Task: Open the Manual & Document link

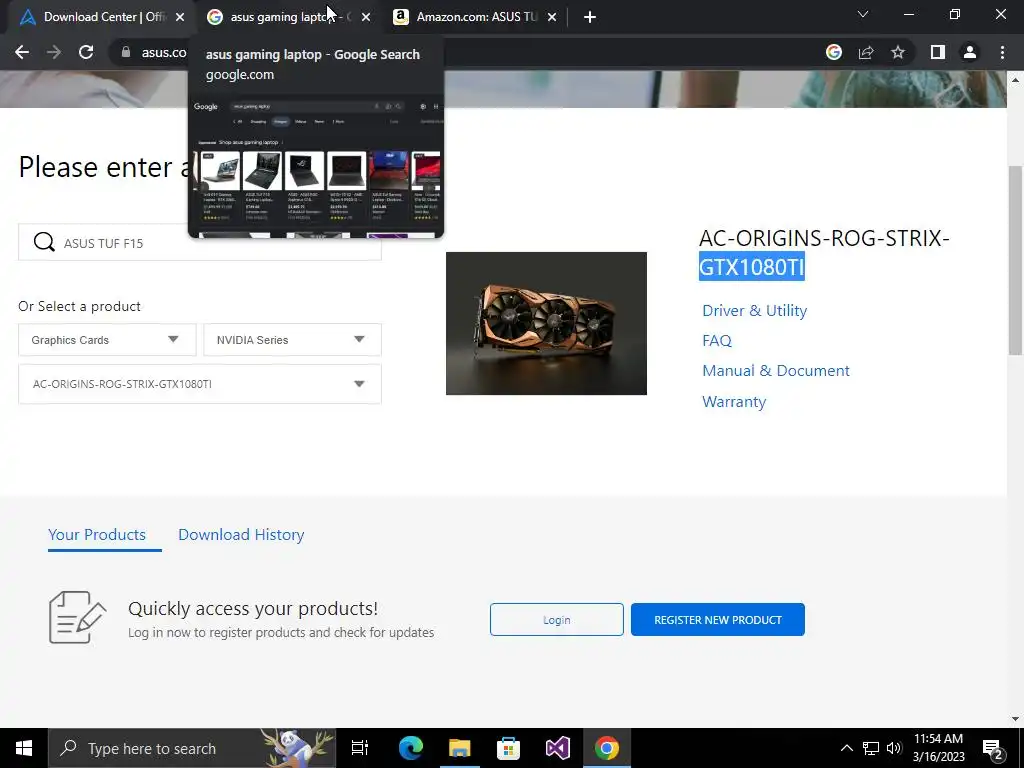Action: [x=776, y=371]
